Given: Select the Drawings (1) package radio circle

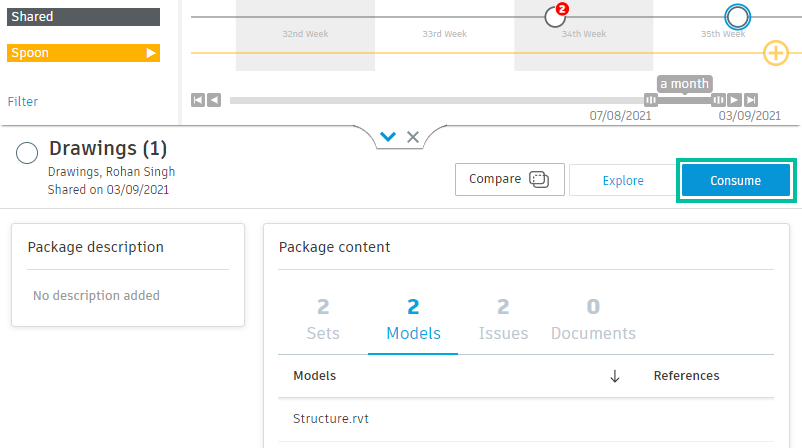Looking at the screenshot, I should 28,153.
